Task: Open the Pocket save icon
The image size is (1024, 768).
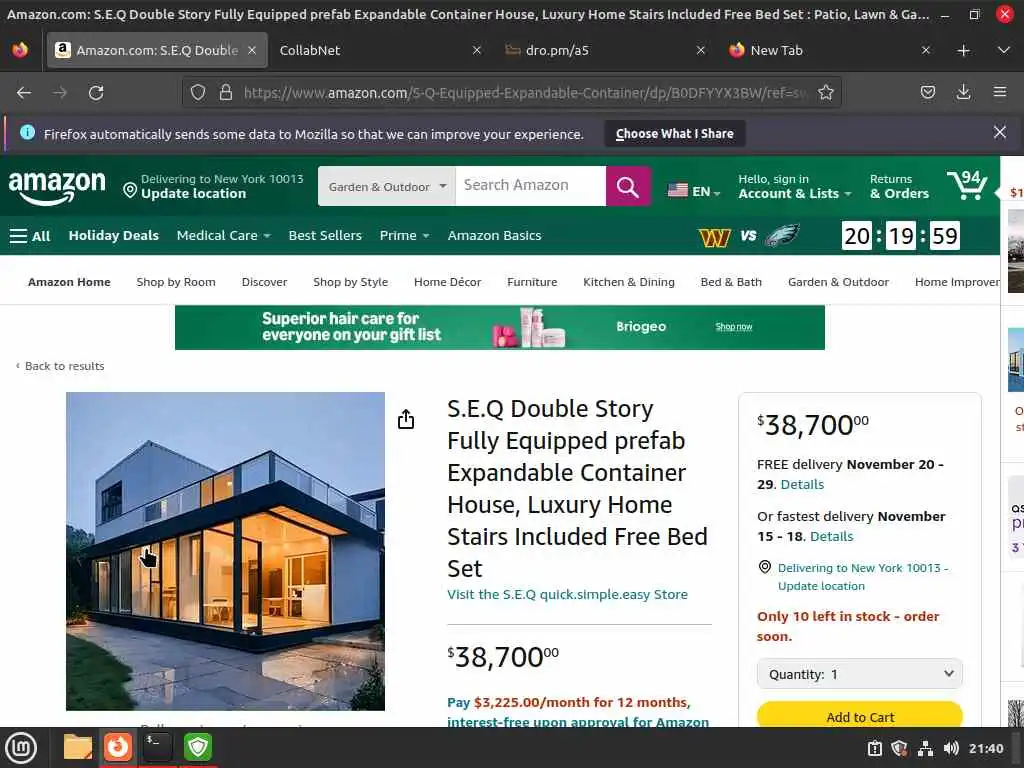Action: (927, 93)
